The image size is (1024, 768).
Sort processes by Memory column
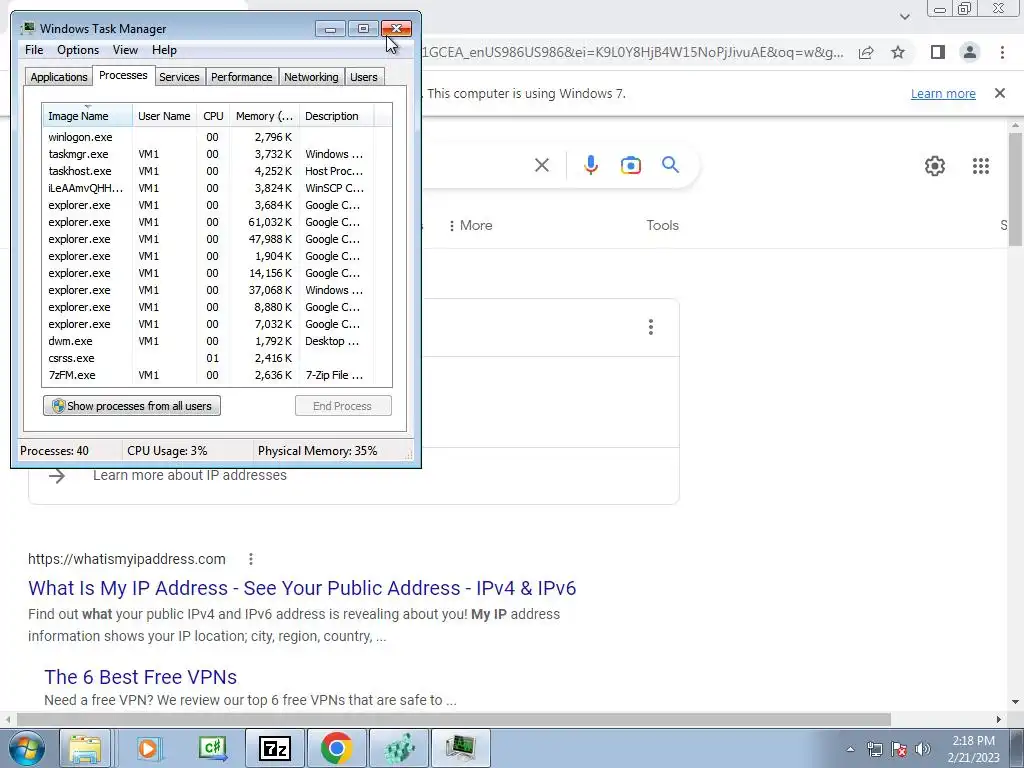264,116
